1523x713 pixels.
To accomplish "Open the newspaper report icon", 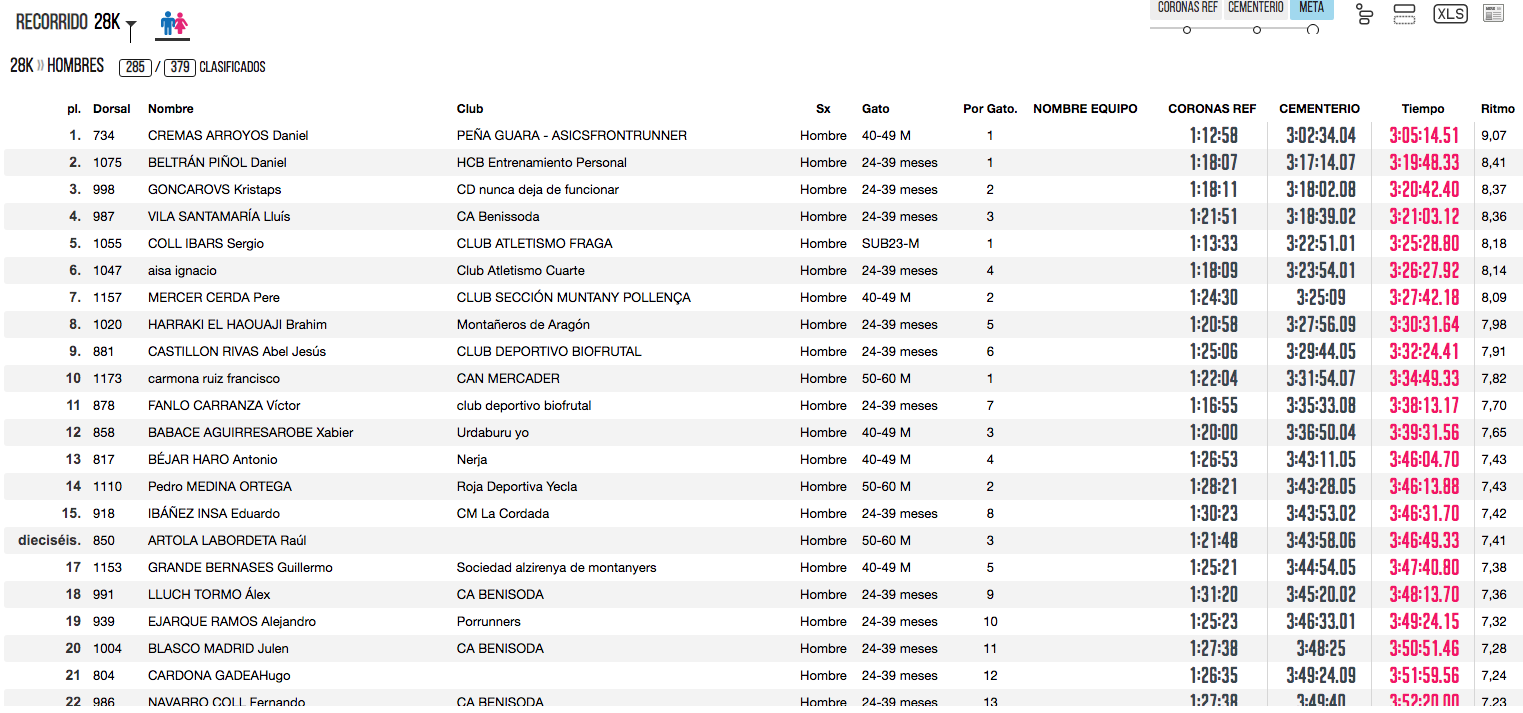I will point(1493,14).
